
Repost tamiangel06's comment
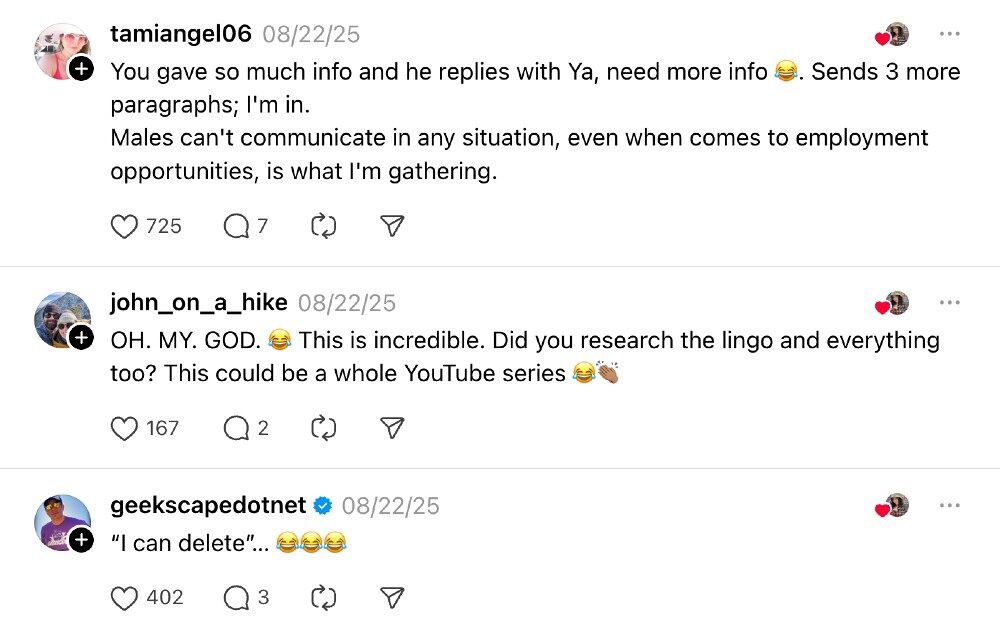tap(323, 227)
